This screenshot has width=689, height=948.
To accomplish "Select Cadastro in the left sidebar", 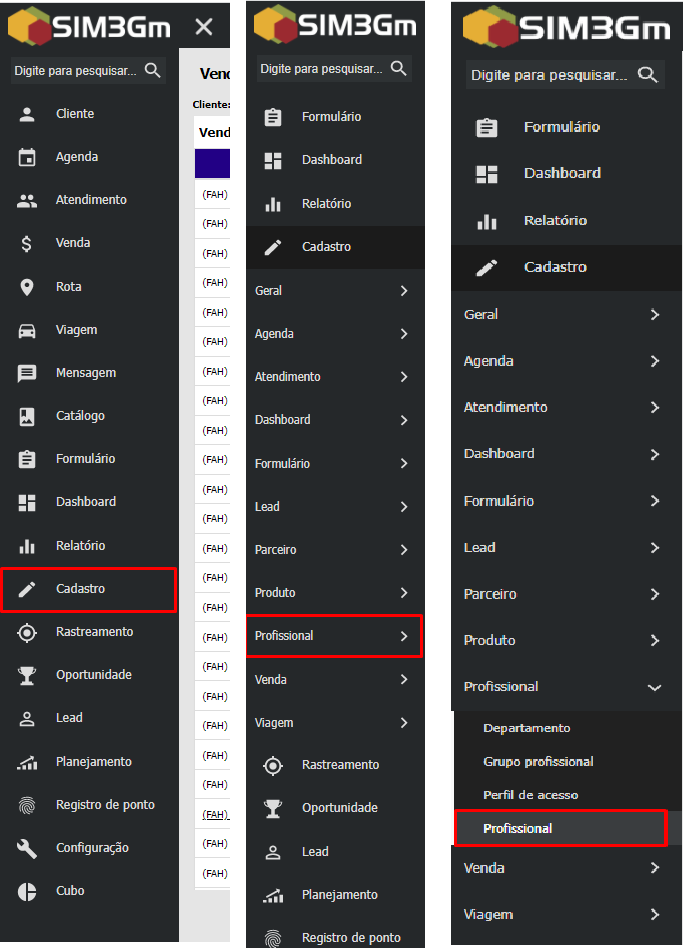I will tap(89, 589).
